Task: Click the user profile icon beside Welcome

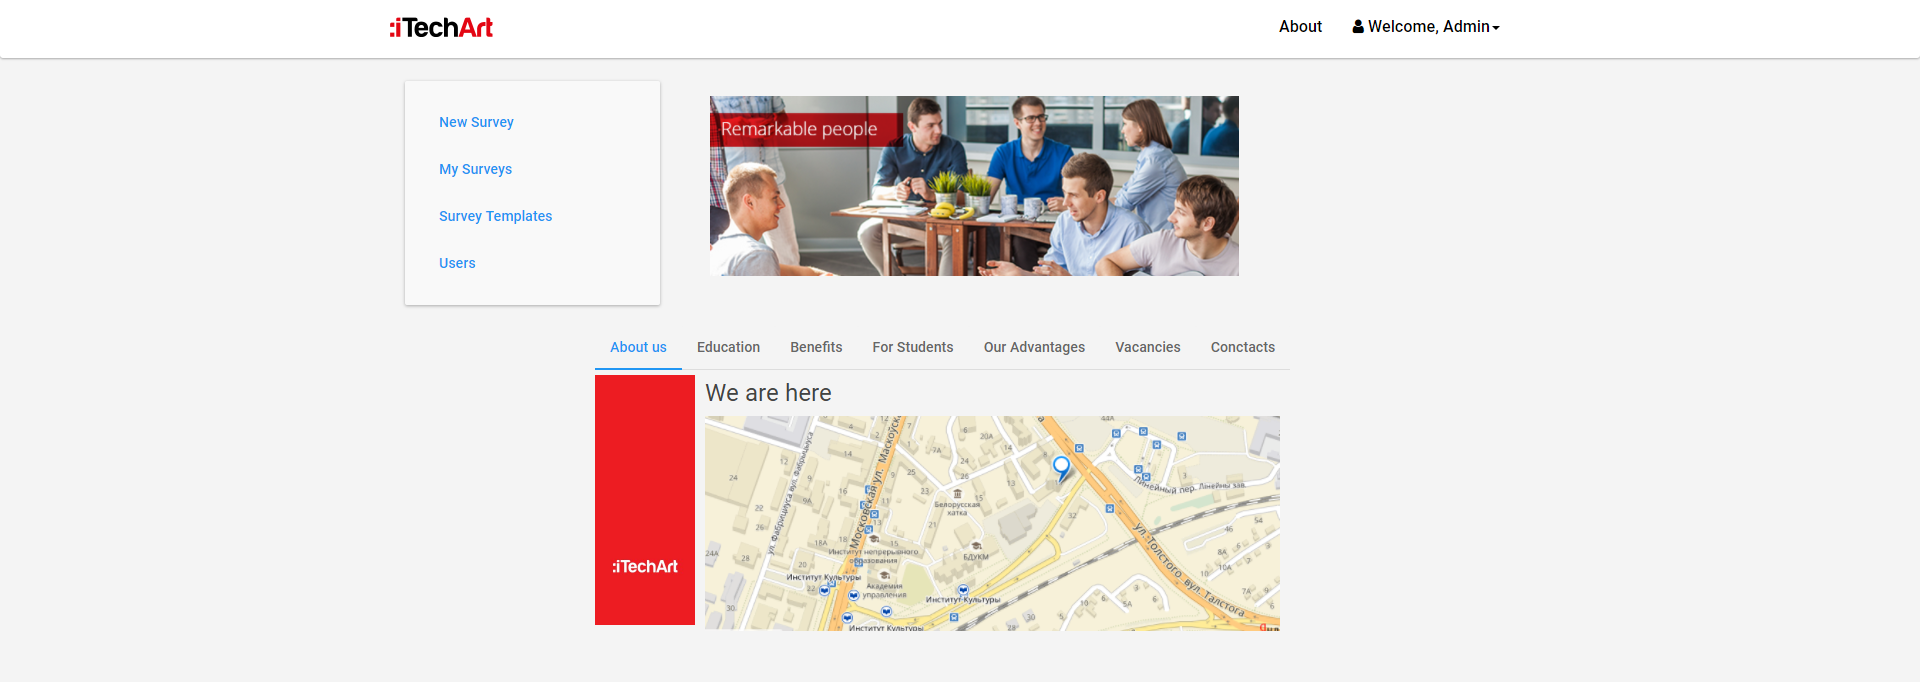Action: coord(1358,27)
